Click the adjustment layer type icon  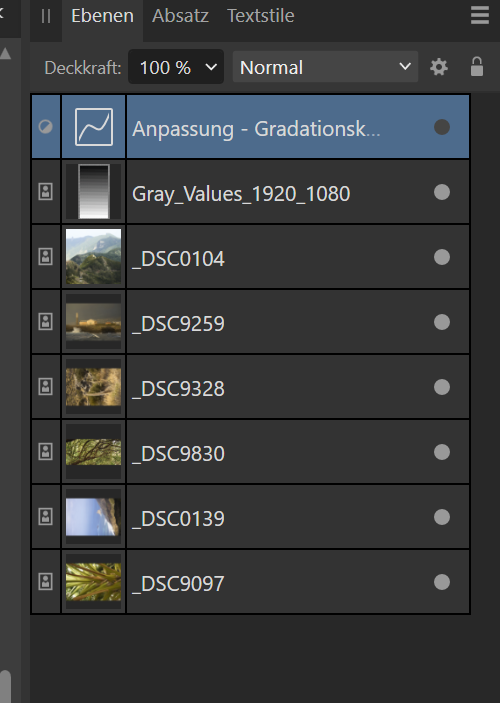pyautogui.click(x=45, y=127)
